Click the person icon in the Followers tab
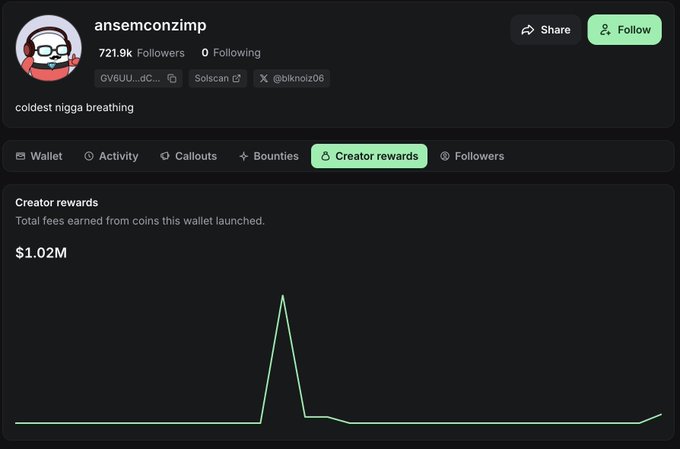The width and height of the screenshot is (680, 449). [x=445, y=156]
